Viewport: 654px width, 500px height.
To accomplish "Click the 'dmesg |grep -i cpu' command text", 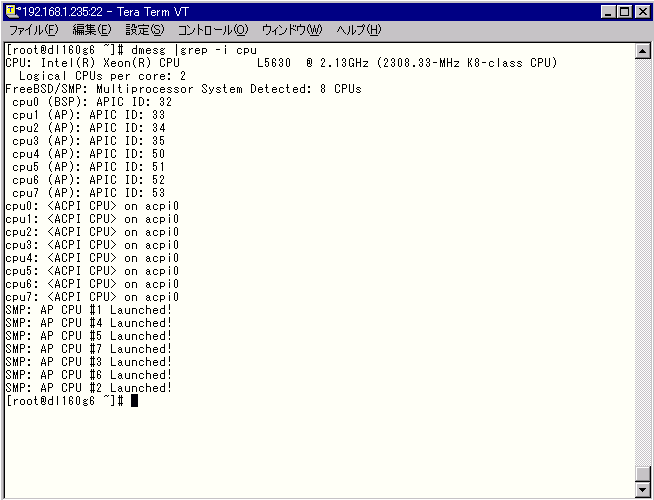I will pyautogui.click(x=194, y=50).
